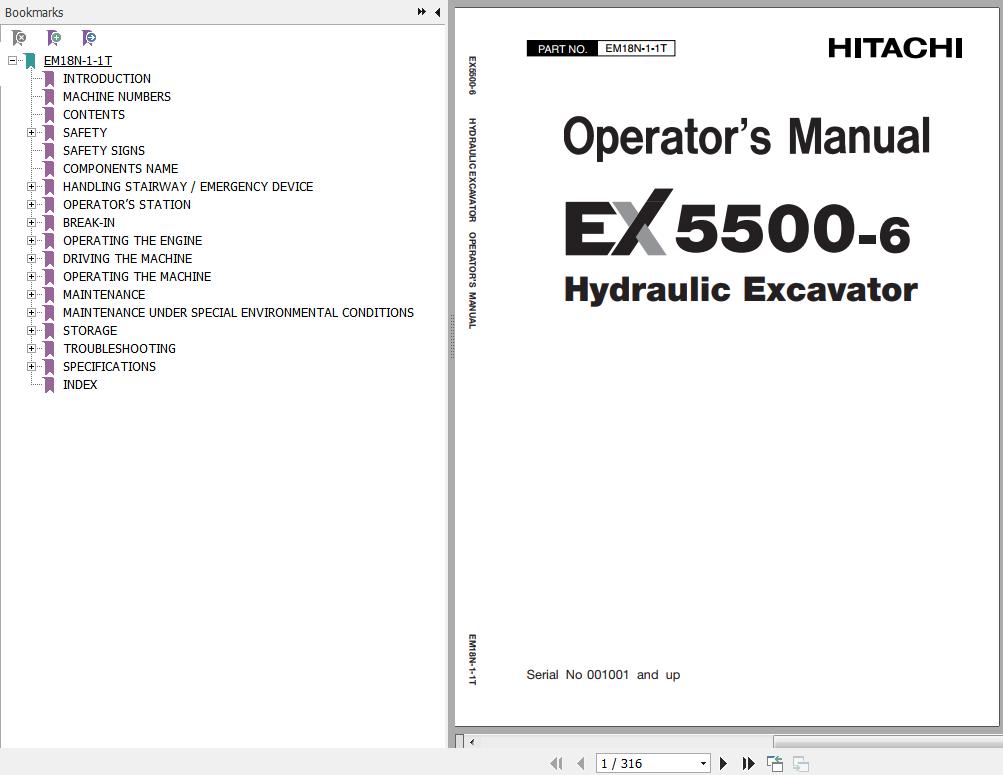Expand the BREAK-IN bookmark
The width and height of the screenshot is (1003, 775).
[x=31, y=223]
